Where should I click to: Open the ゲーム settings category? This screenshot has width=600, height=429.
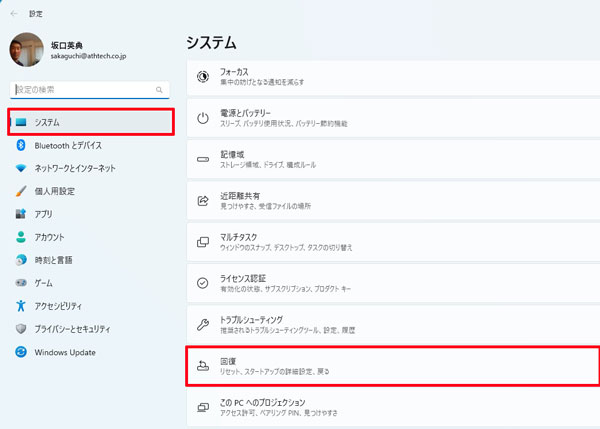click(x=43, y=283)
